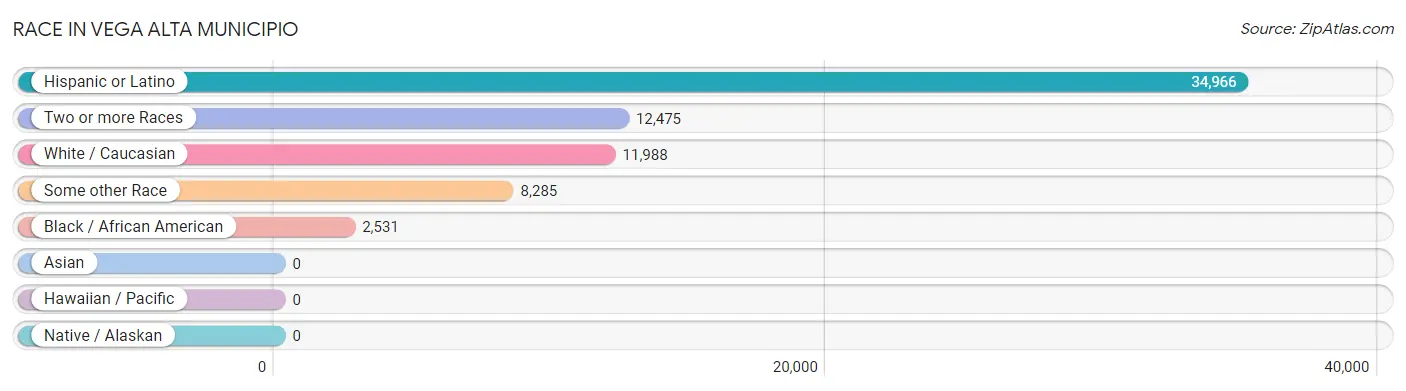Click the 8,285 value label

[x=538, y=190]
